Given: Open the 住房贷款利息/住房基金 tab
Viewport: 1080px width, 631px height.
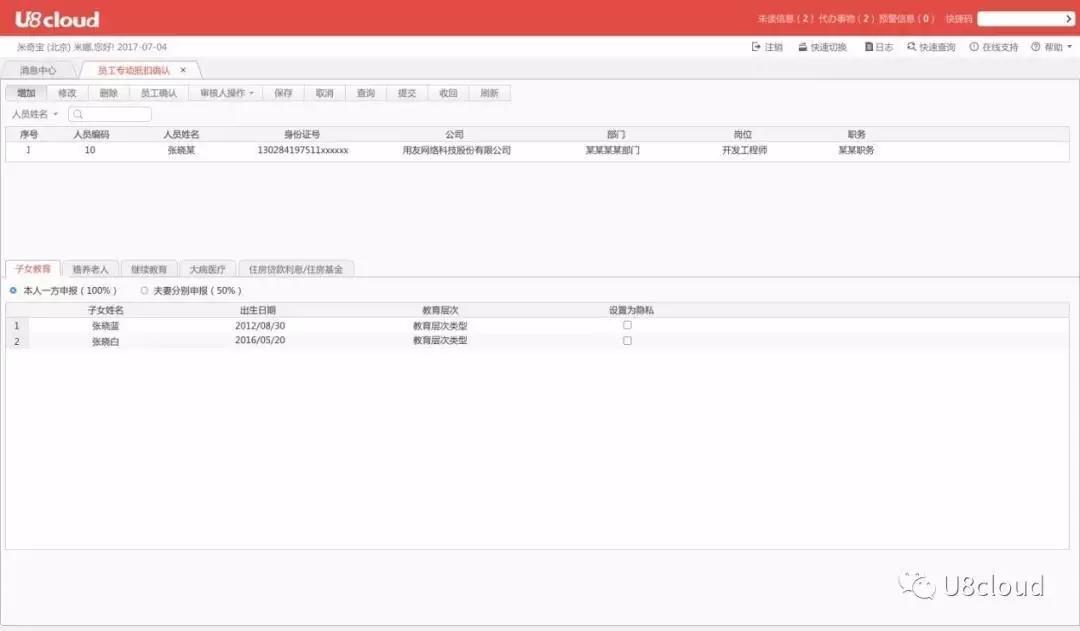Looking at the screenshot, I should tap(295, 269).
